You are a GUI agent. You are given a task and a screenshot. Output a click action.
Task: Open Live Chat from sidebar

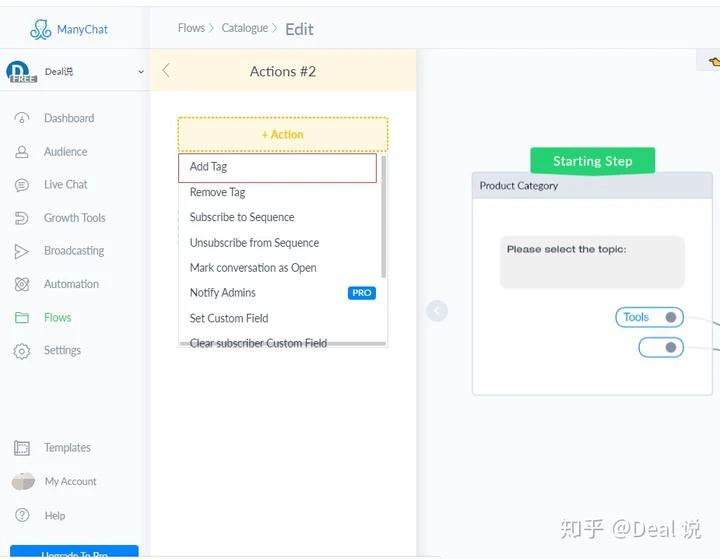click(66, 185)
